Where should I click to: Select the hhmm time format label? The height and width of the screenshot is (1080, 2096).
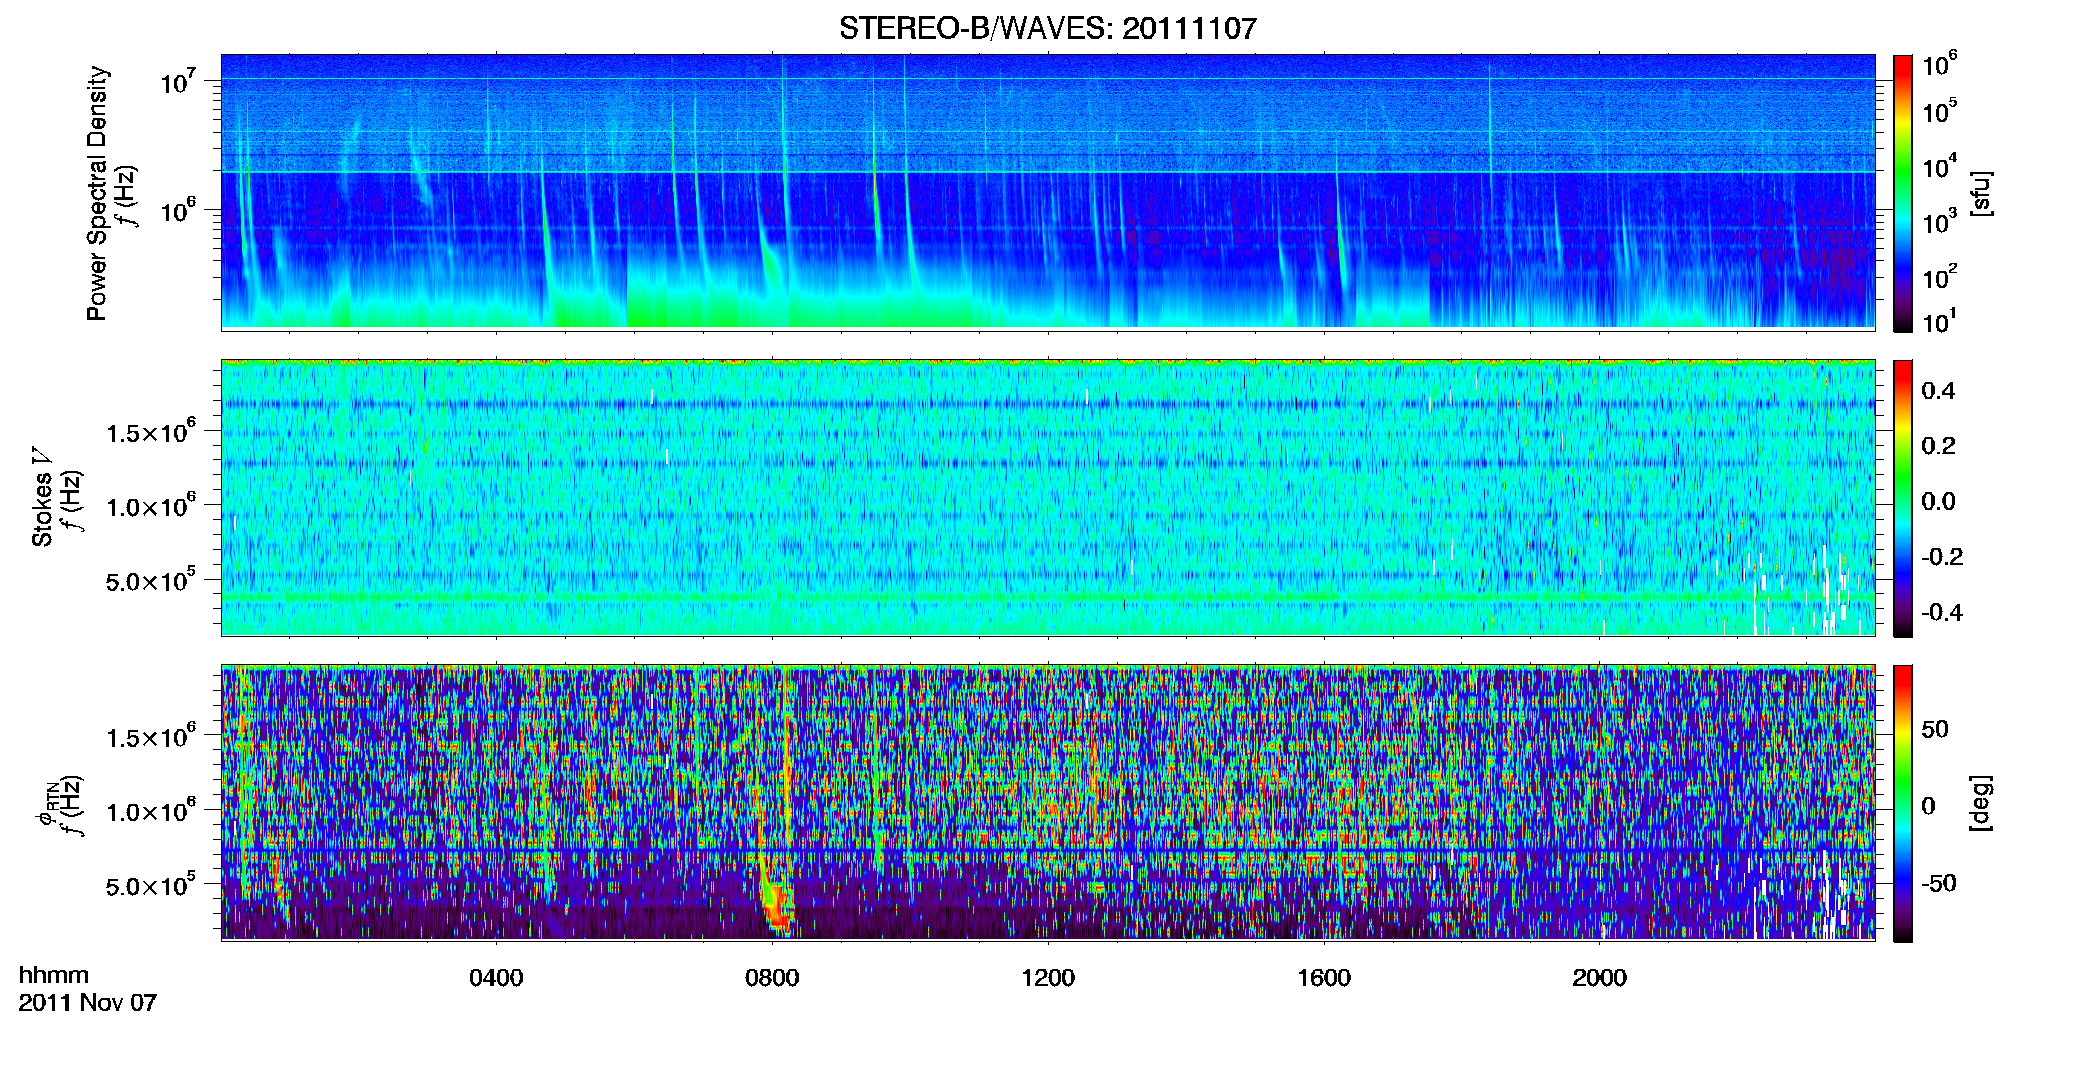(x=54, y=976)
